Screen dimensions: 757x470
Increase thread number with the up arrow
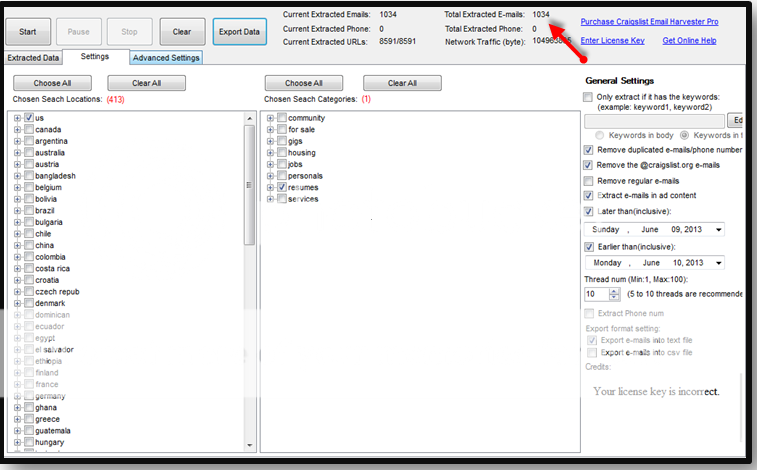[614, 291]
